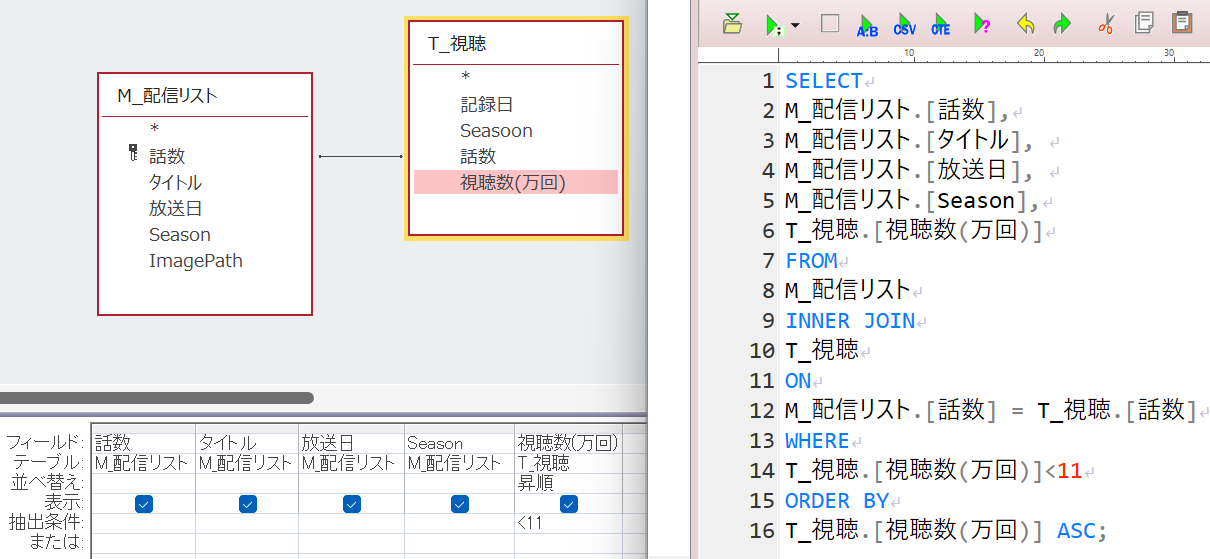Click the Season field cell in the design grid
This screenshot has height=559, width=1210.
pos(459,443)
